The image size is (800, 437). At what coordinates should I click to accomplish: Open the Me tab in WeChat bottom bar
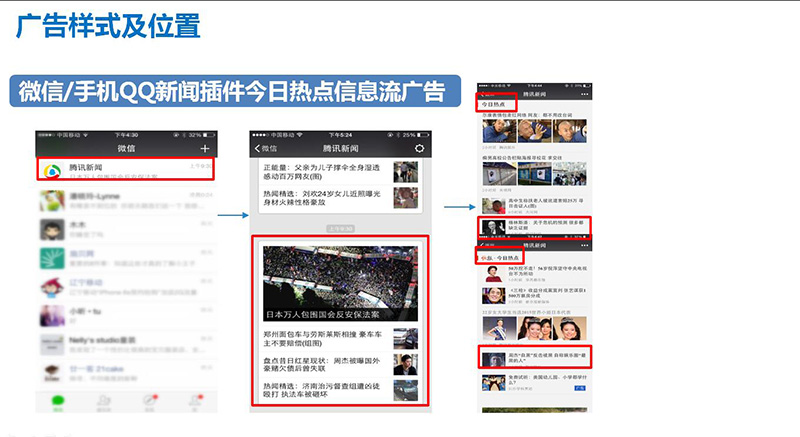point(195,402)
